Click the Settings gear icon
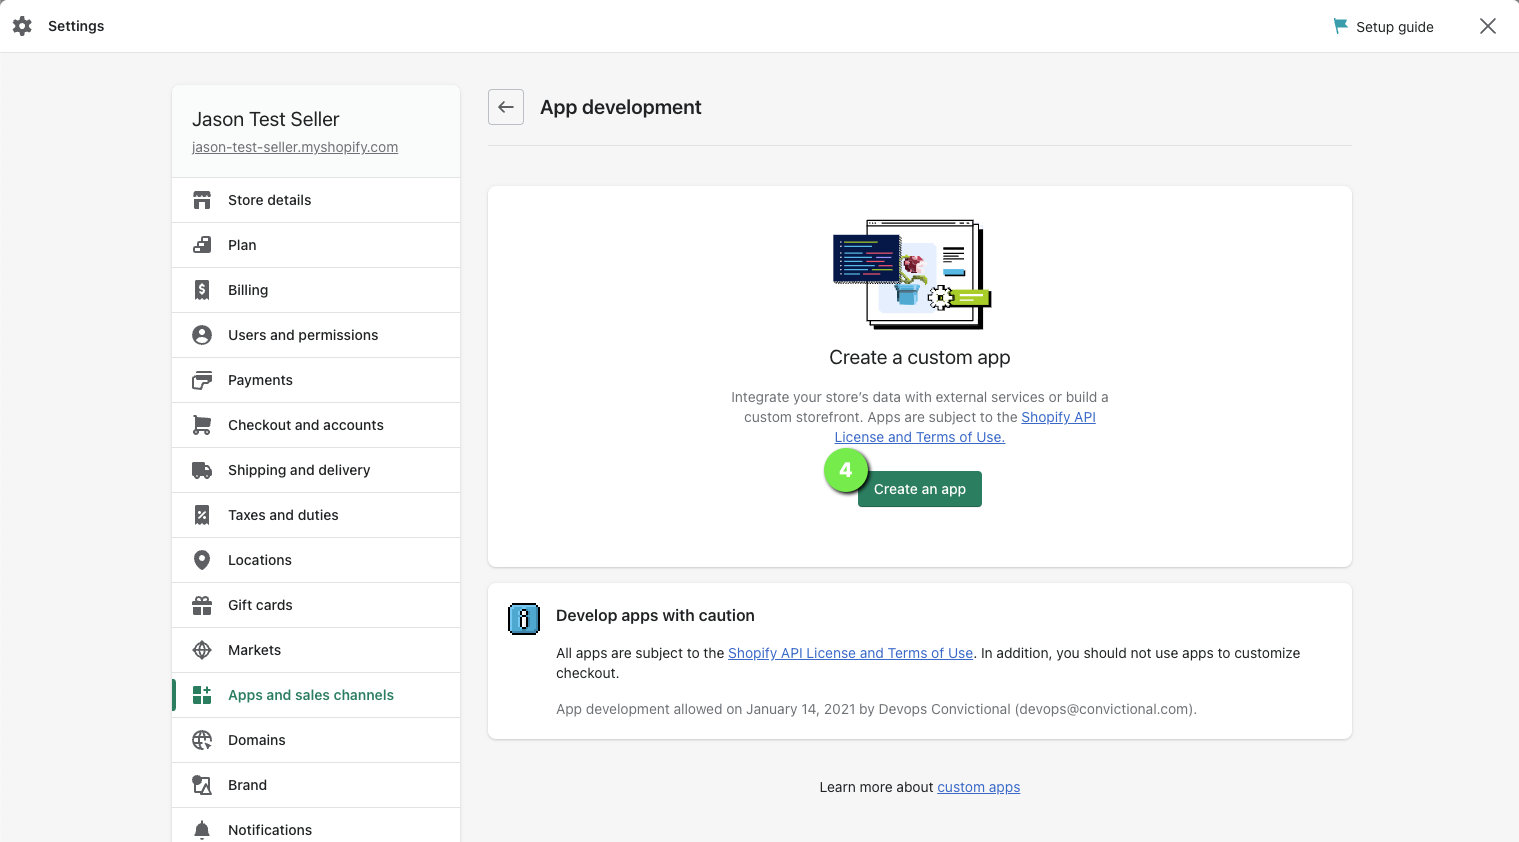Screen dimensions: 1519x842 click(x=22, y=26)
